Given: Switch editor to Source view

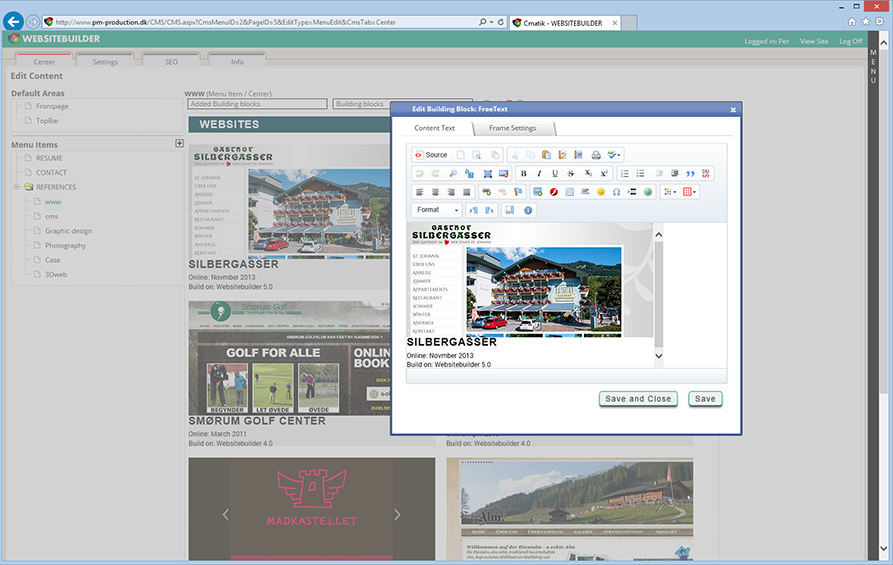Looking at the screenshot, I should click(431, 155).
